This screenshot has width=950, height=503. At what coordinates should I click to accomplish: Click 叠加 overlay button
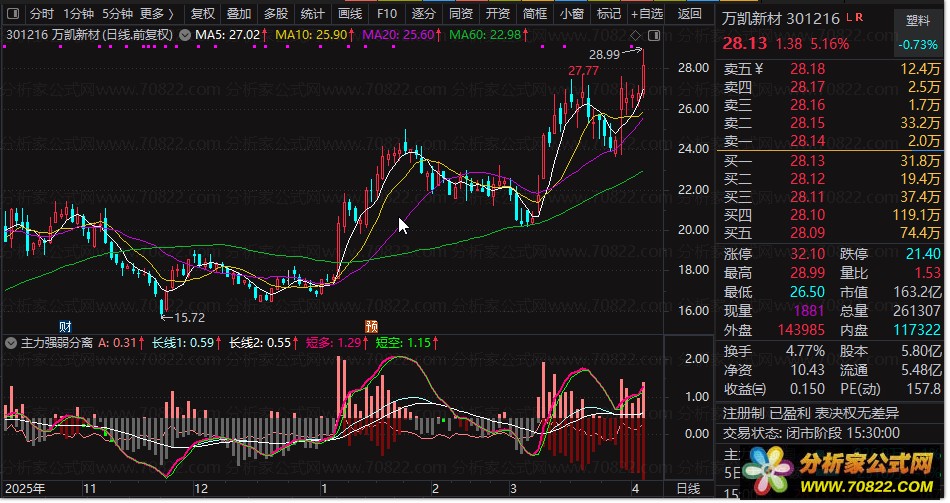point(239,13)
